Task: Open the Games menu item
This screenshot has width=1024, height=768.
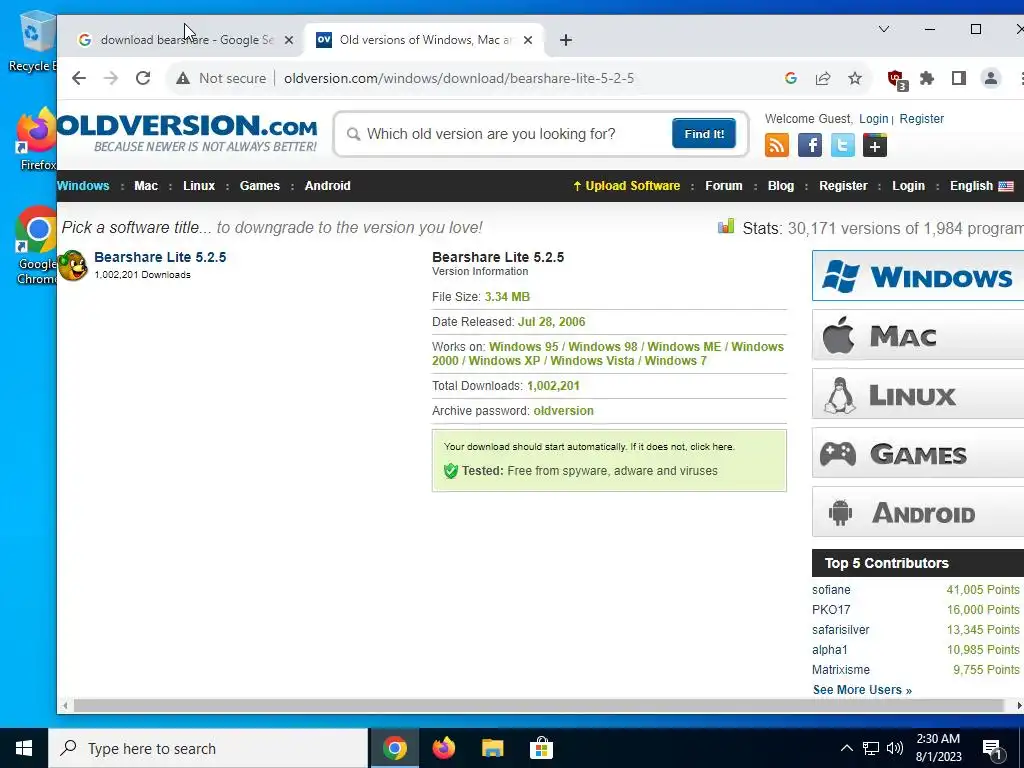Action: pos(259,185)
